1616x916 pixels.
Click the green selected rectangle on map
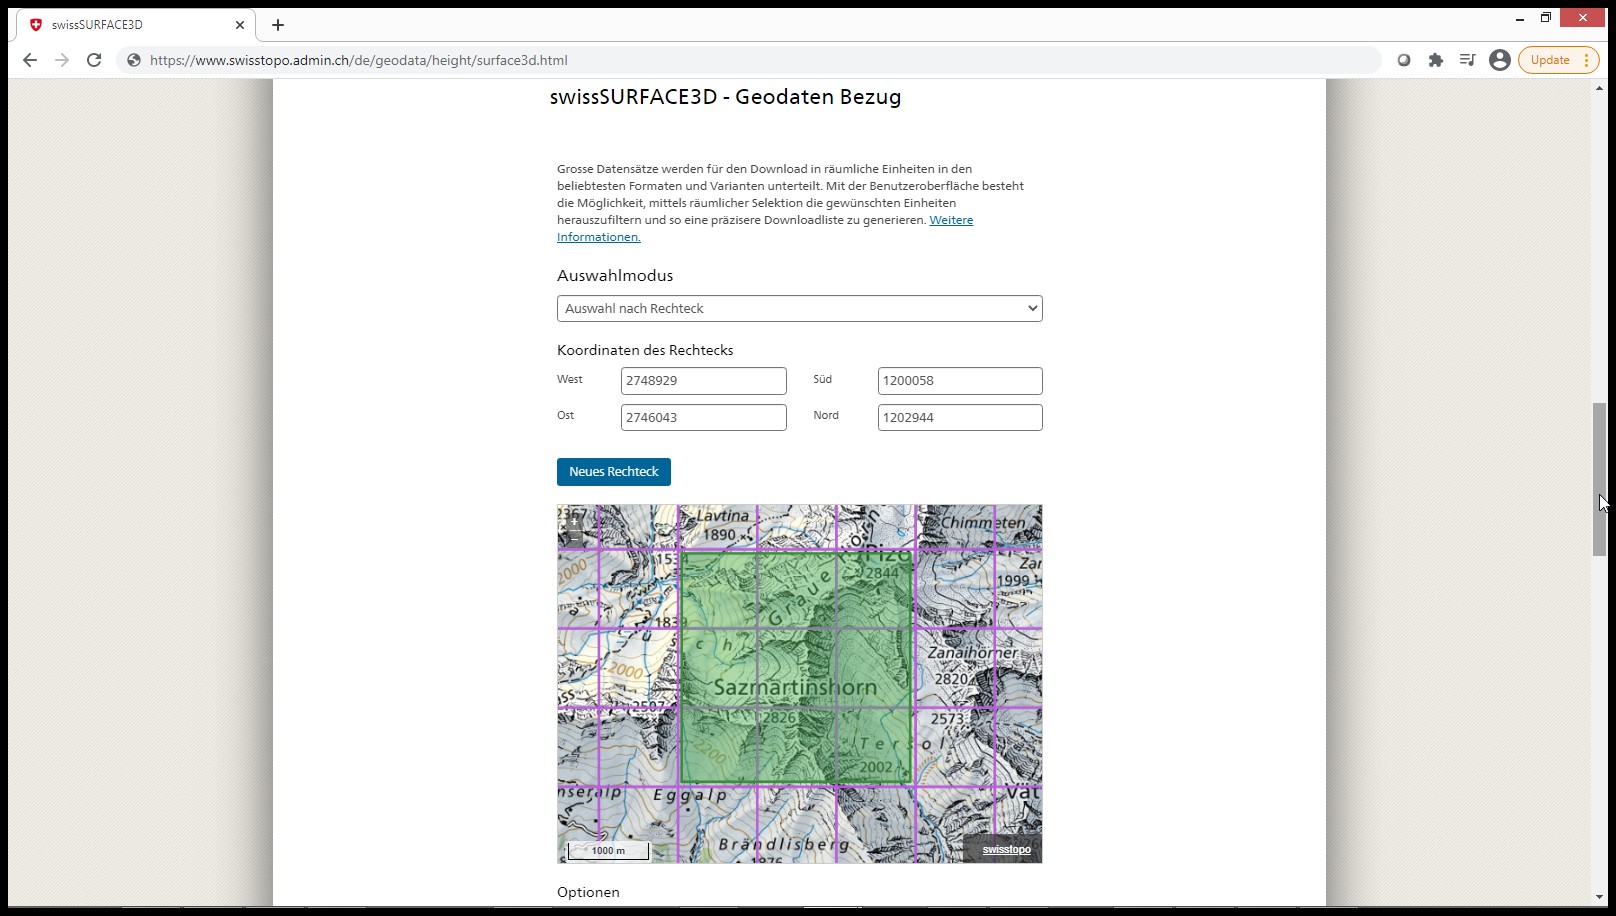(x=796, y=667)
